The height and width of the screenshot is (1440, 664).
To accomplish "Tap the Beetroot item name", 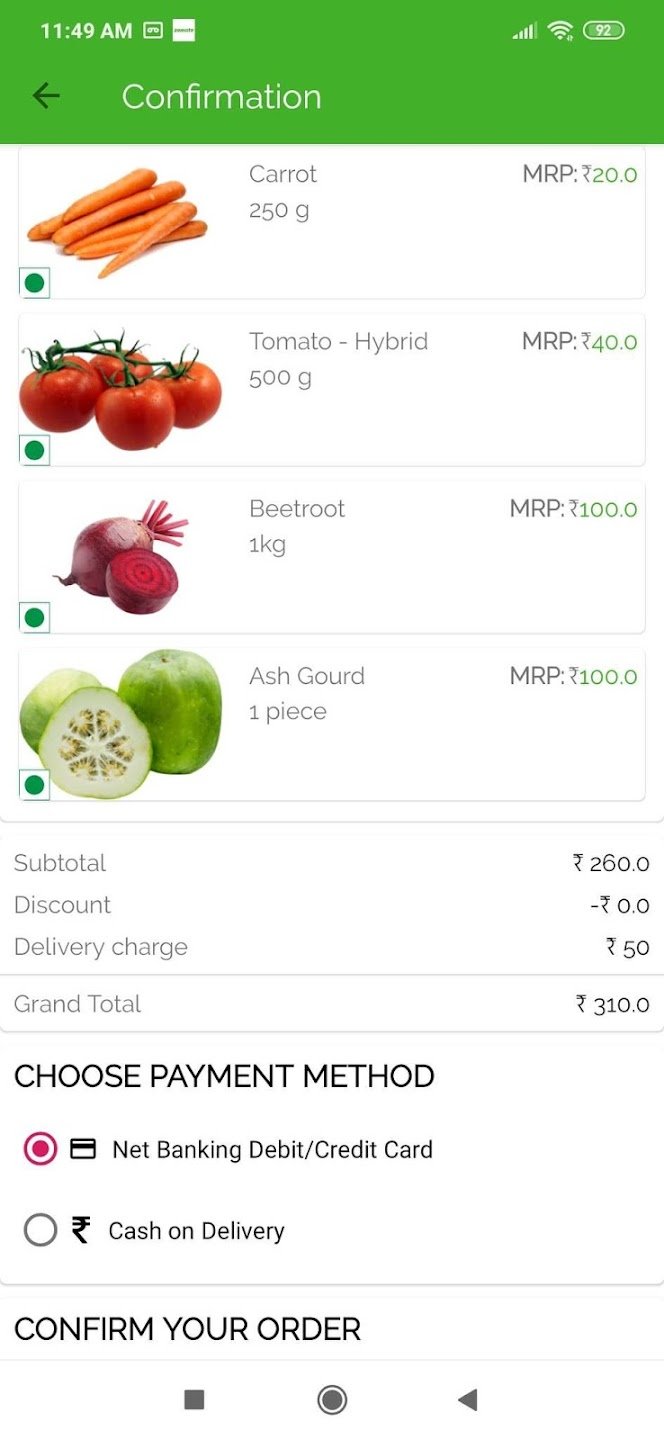I will (x=297, y=508).
